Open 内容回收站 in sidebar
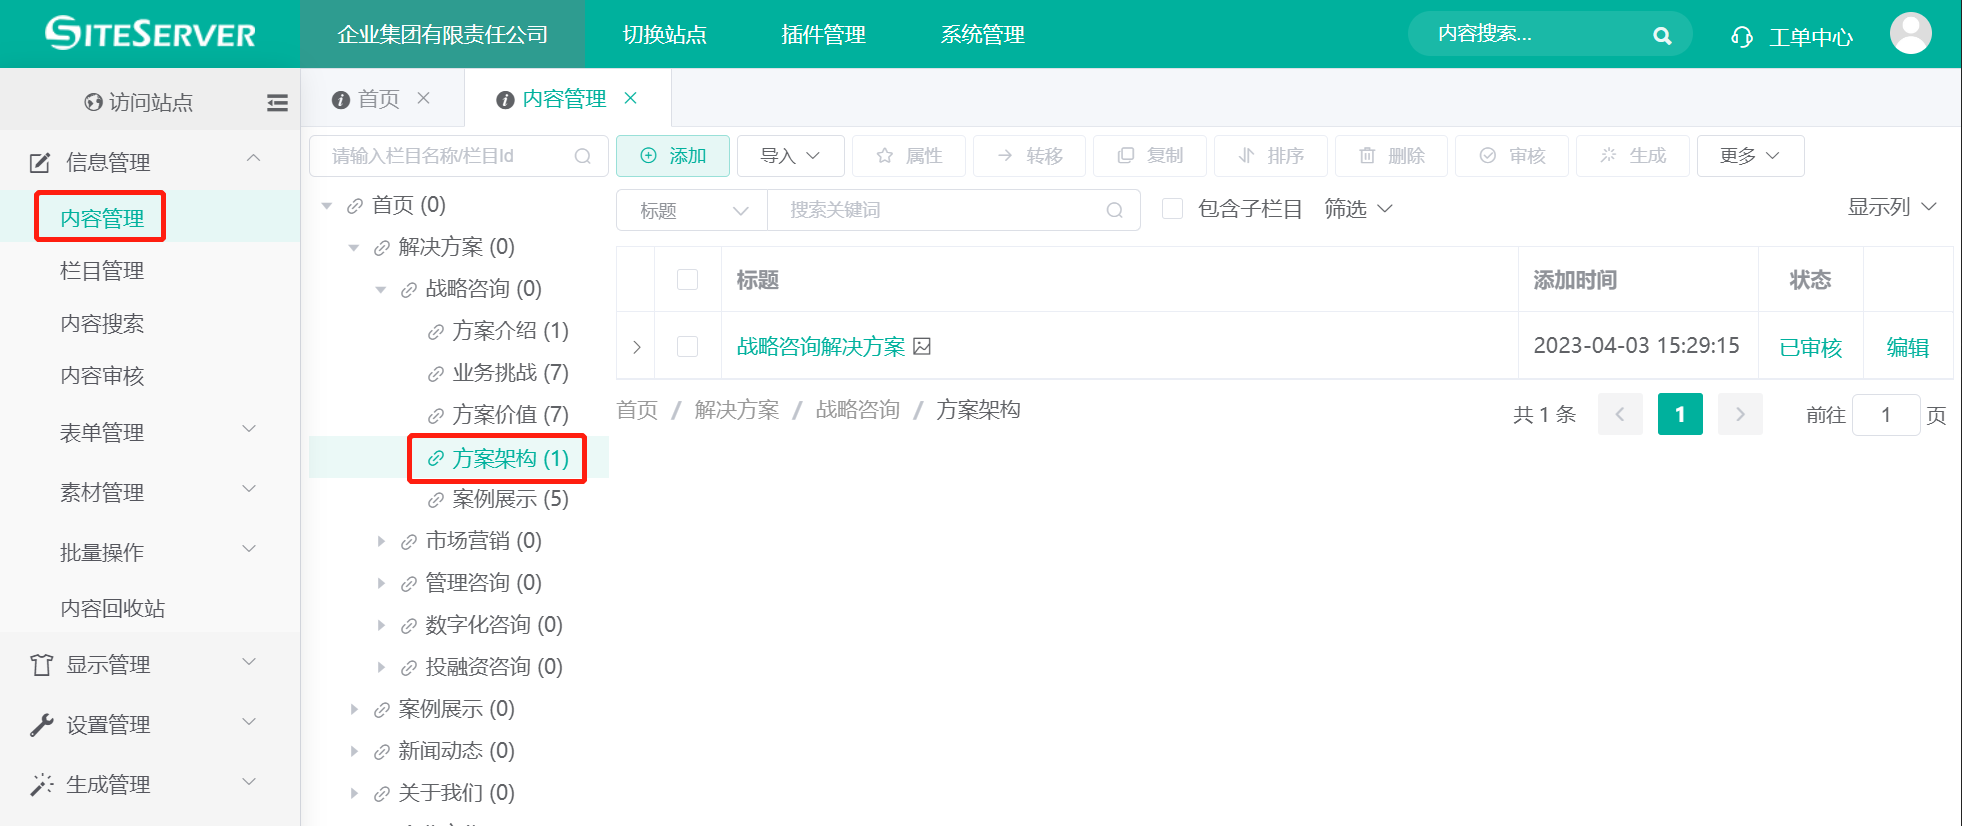Image resolution: width=1962 pixels, height=826 pixels. point(112,608)
